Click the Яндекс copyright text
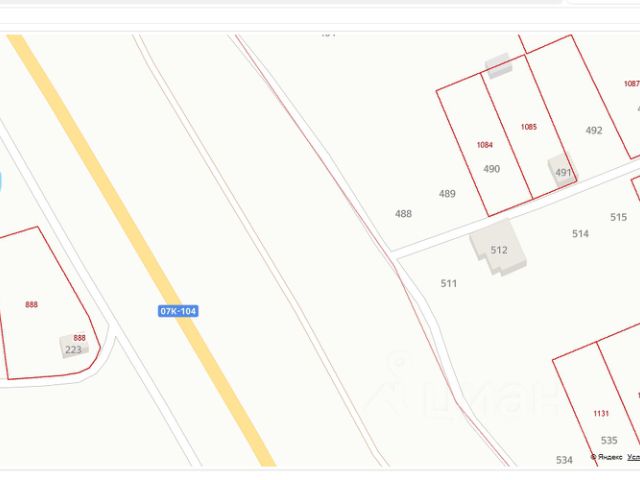The width and height of the screenshot is (640, 480). tap(607, 457)
